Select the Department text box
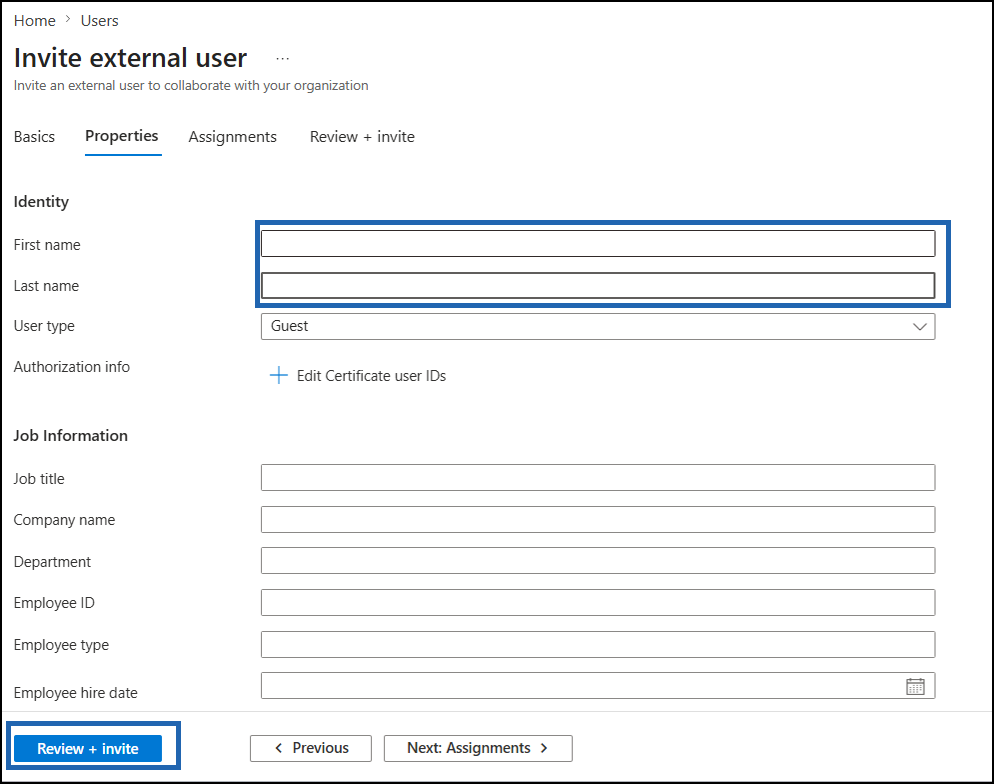Viewport: 994px width, 784px height. click(x=598, y=561)
